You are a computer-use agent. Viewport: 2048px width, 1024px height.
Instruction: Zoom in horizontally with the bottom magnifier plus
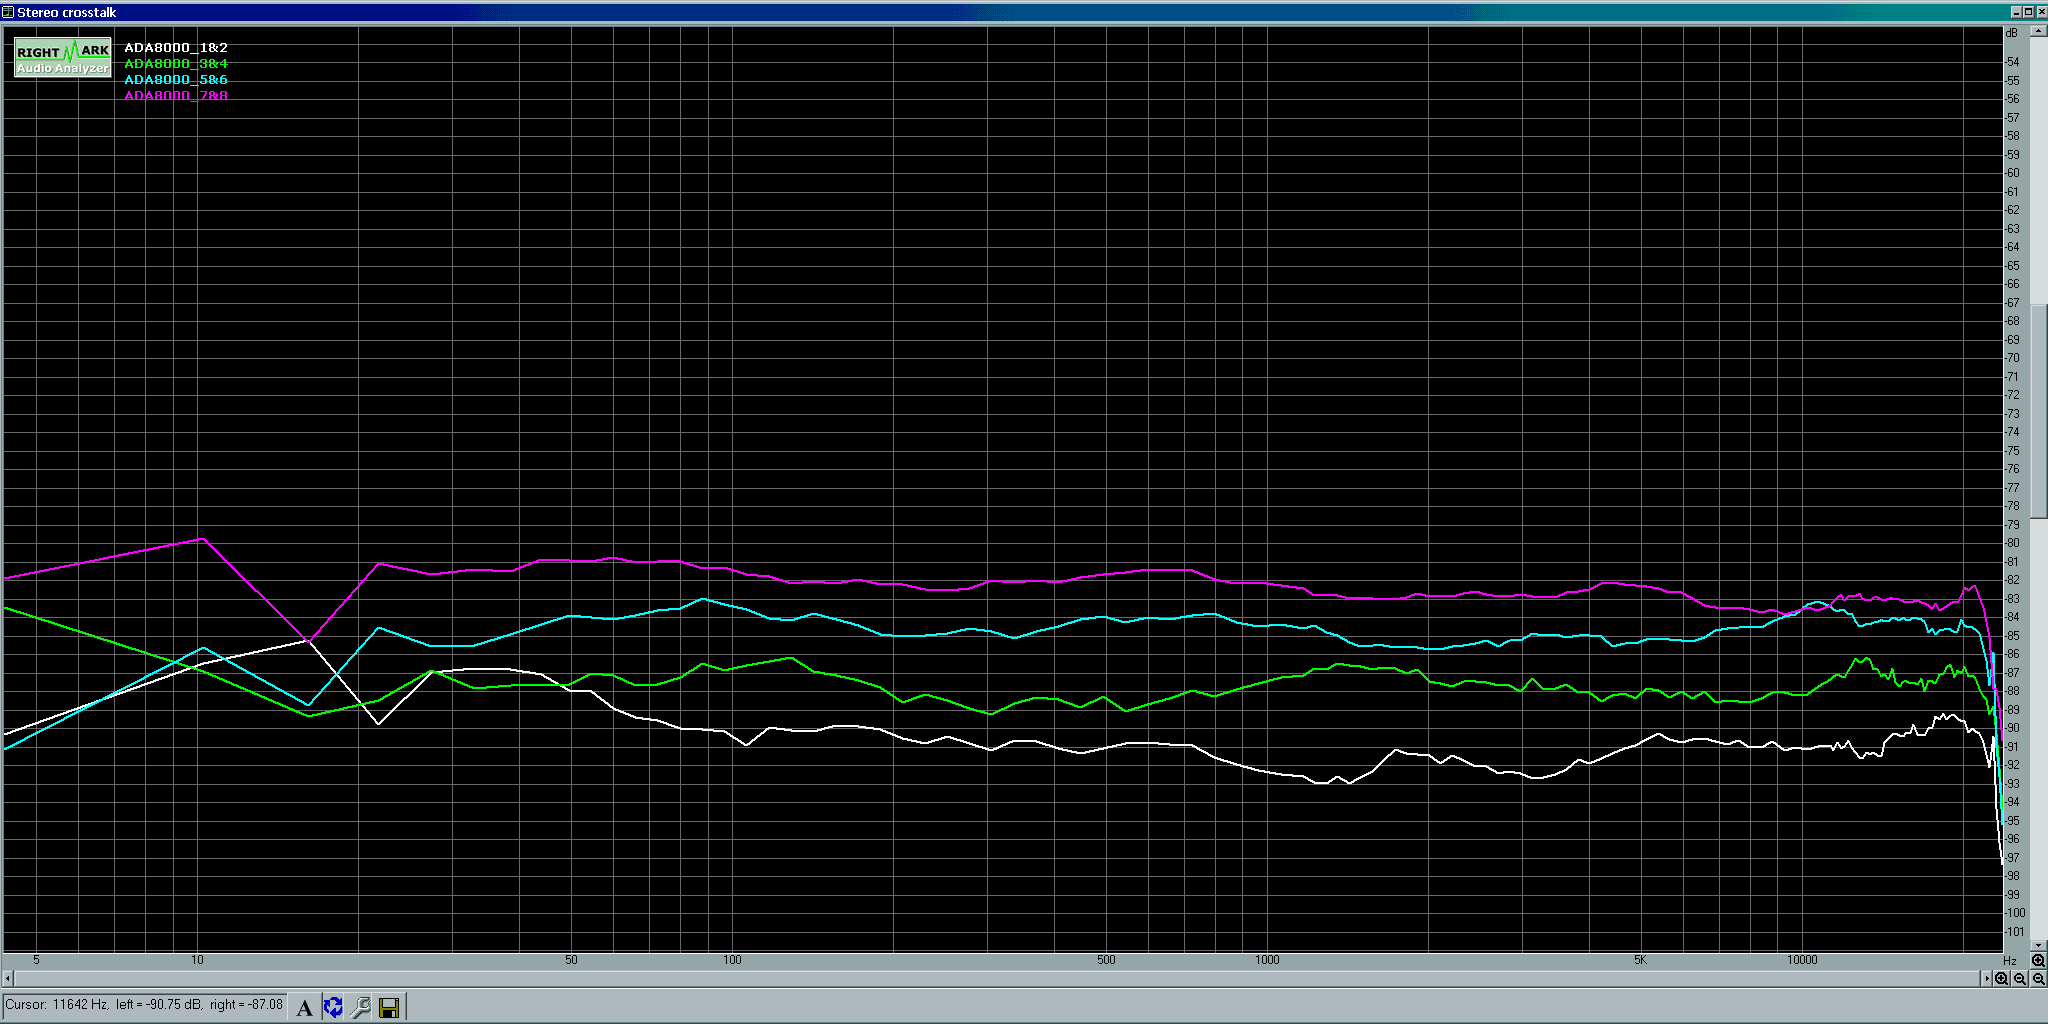tap(2002, 979)
